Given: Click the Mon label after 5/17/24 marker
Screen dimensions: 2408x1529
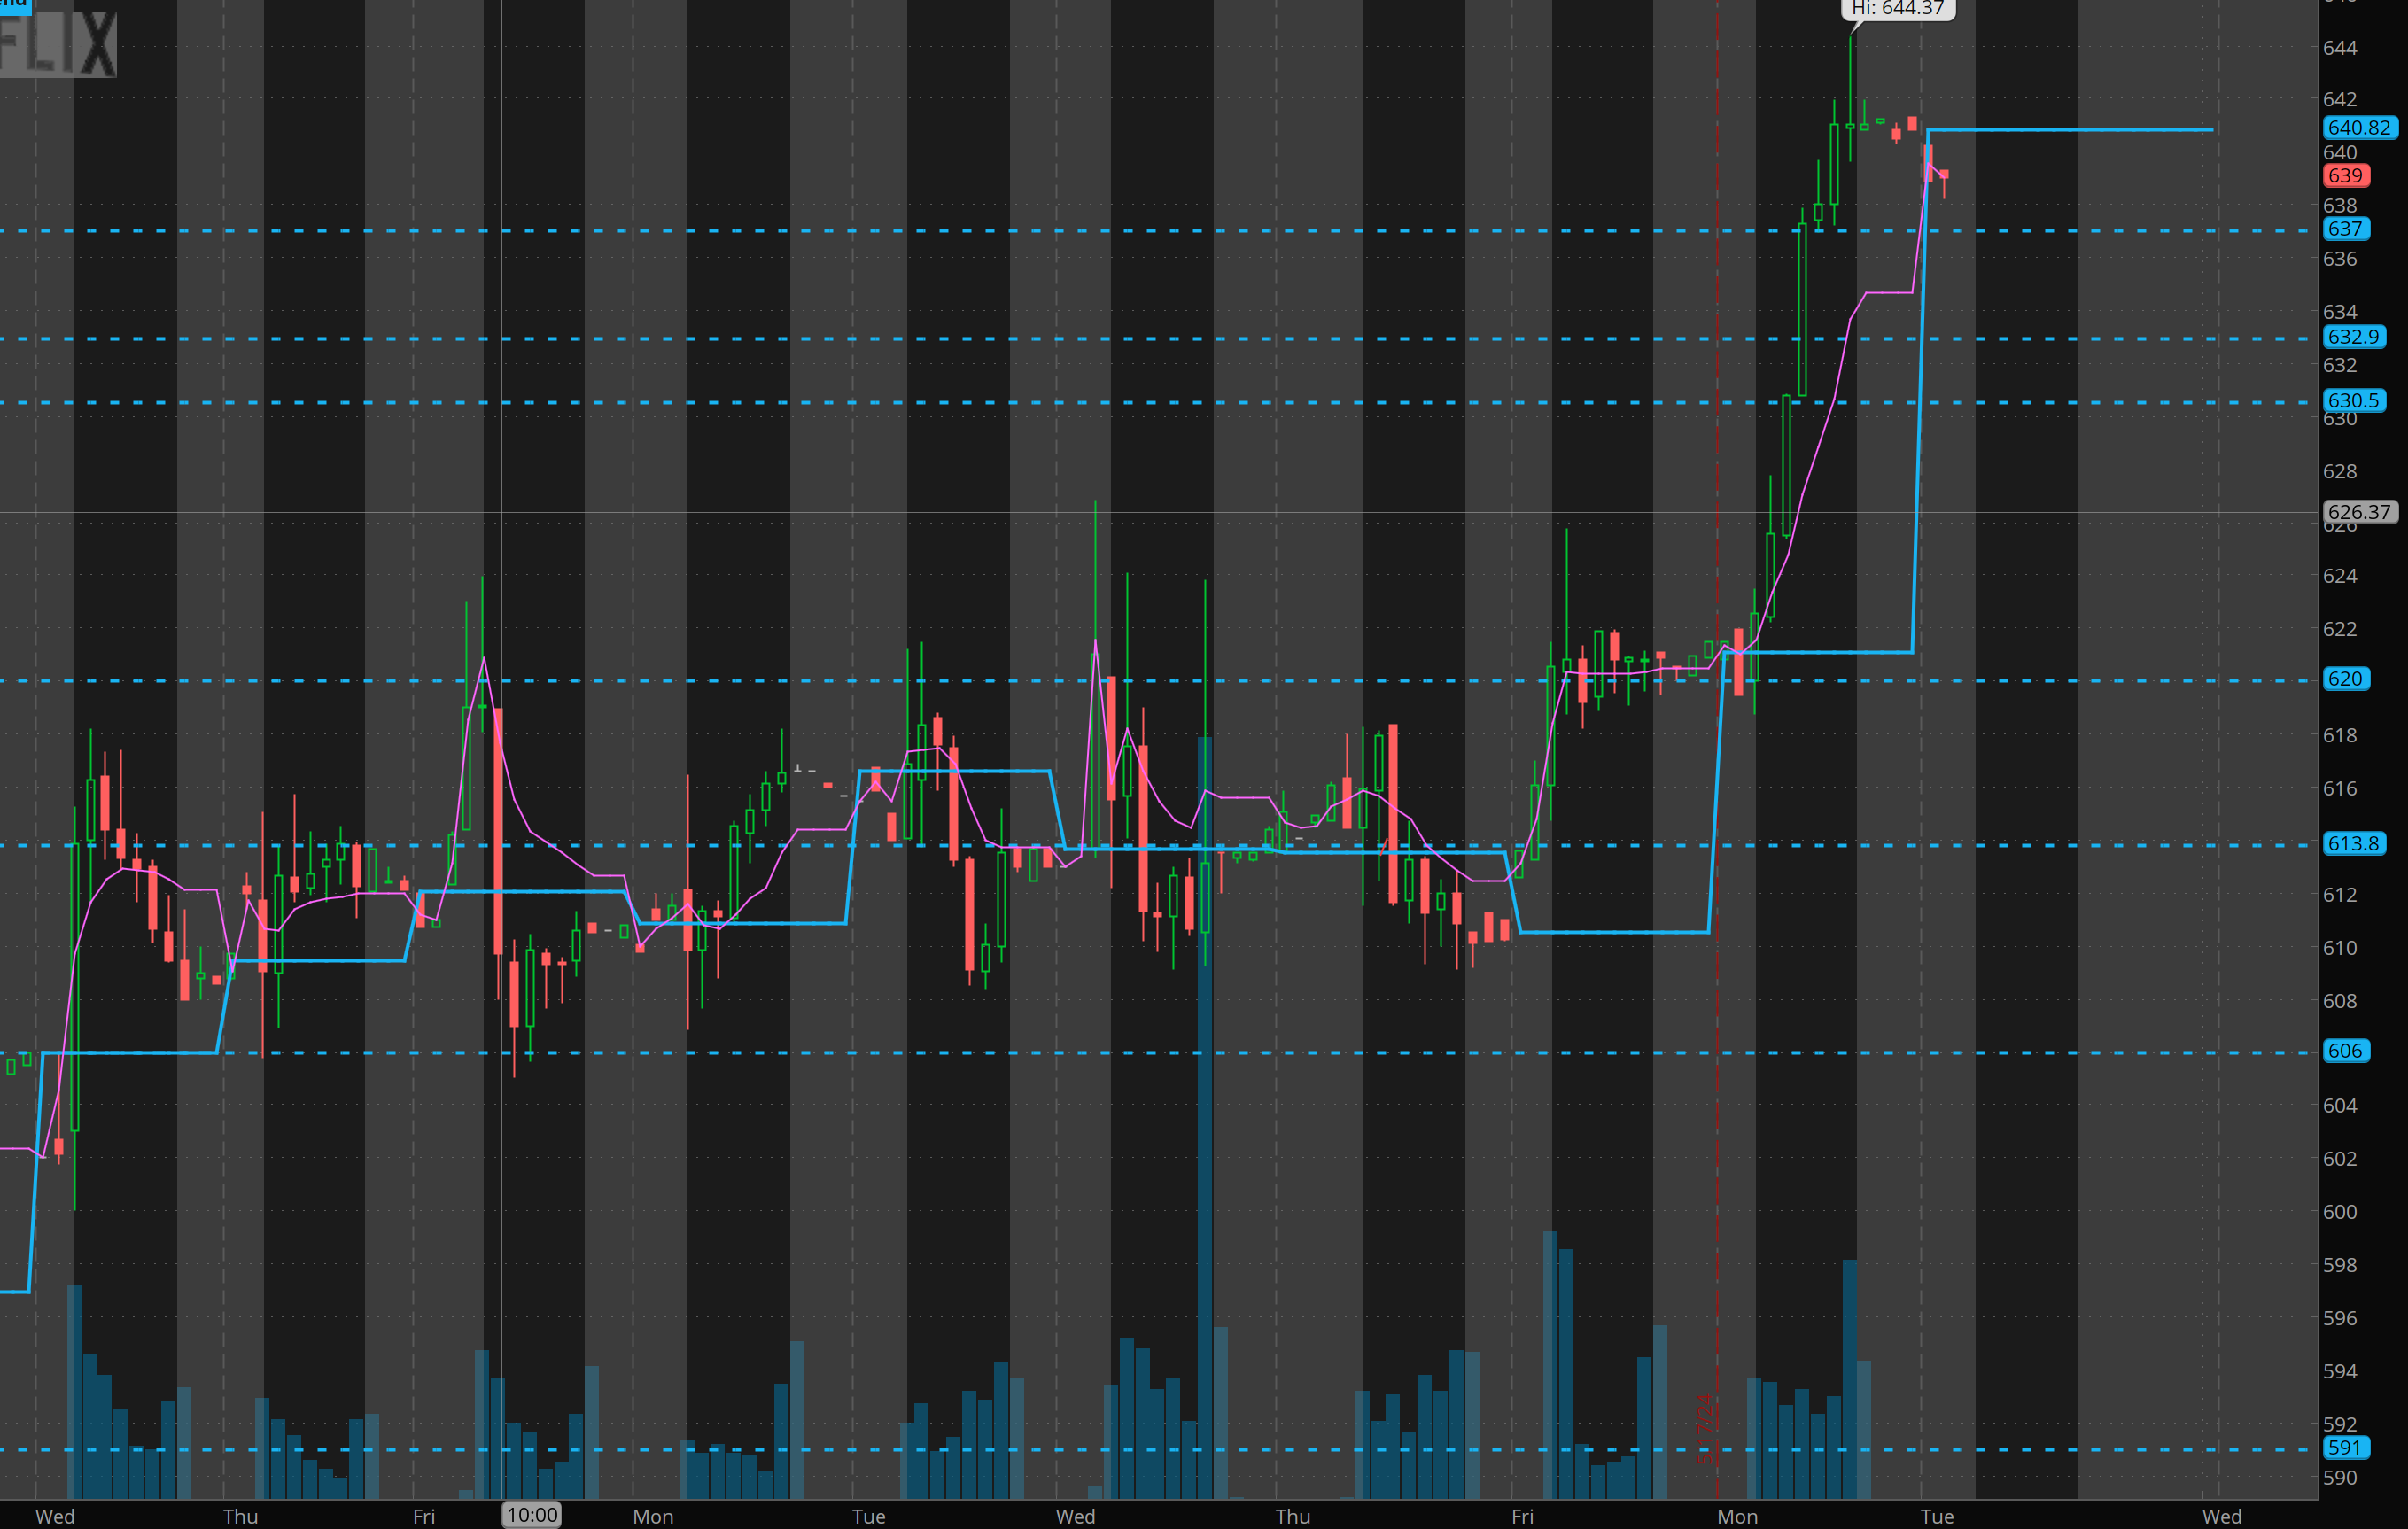Looking at the screenshot, I should pos(1737,1517).
